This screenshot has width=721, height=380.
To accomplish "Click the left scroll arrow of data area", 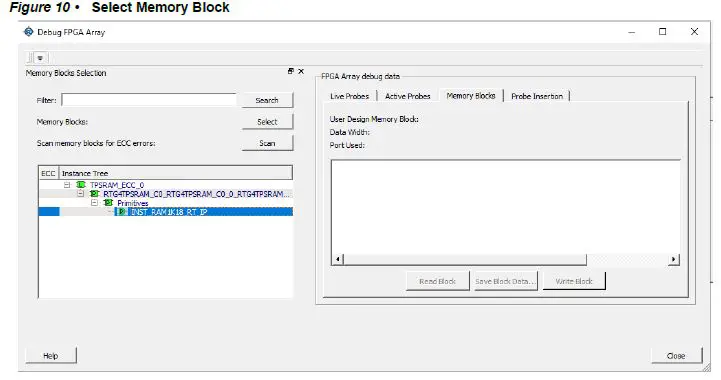I will [x=338, y=259].
